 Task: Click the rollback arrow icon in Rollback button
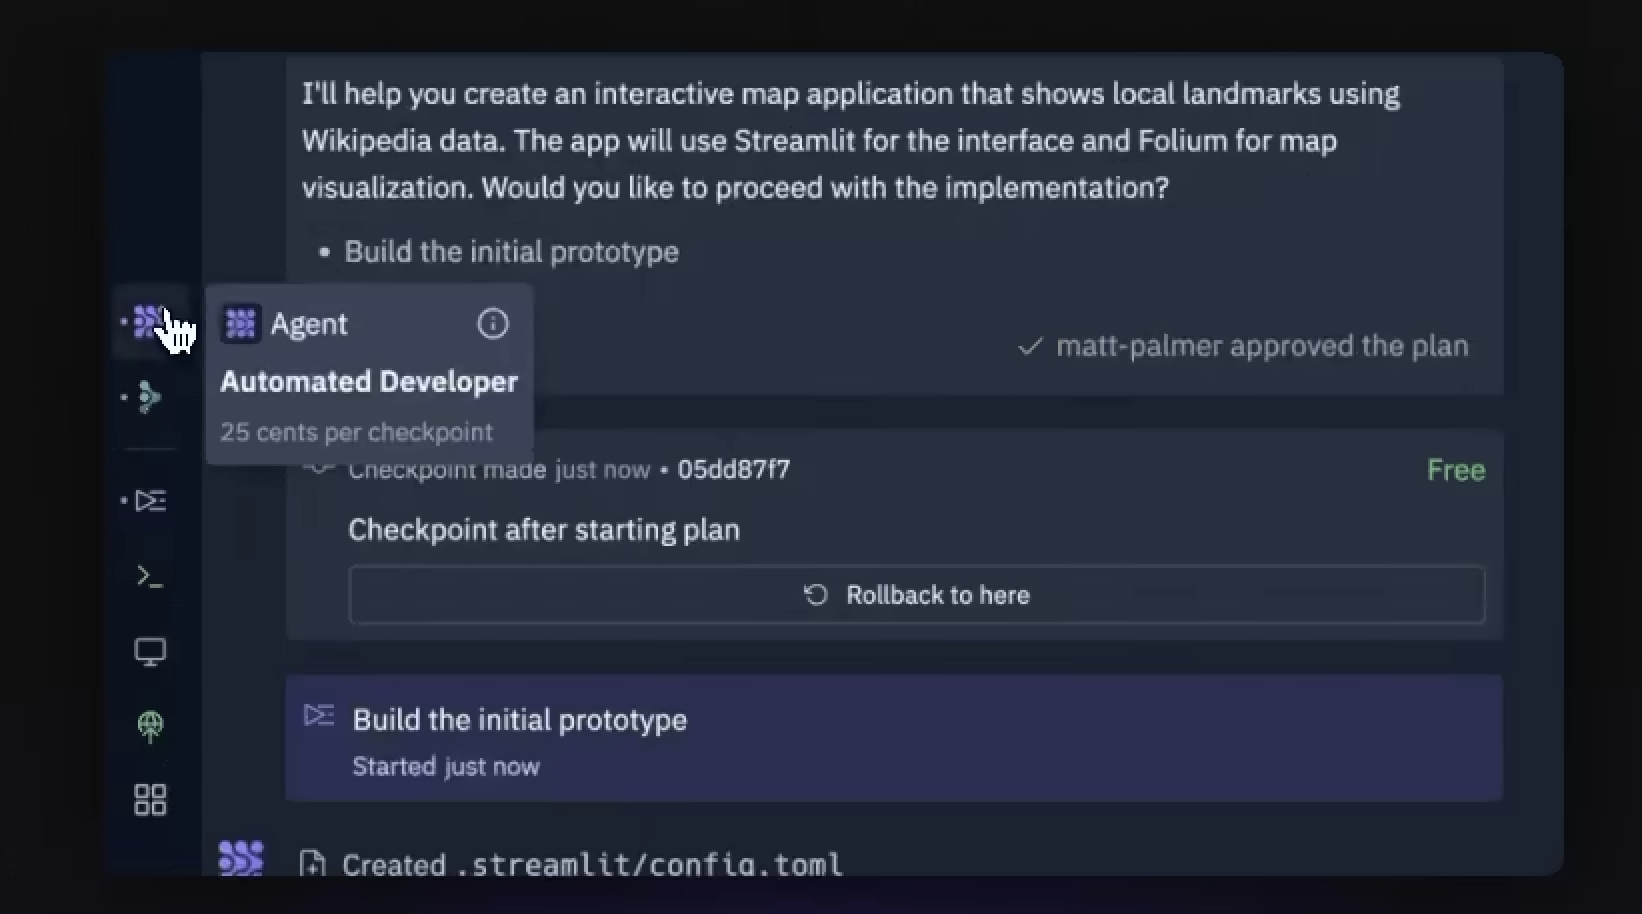(815, 594)
